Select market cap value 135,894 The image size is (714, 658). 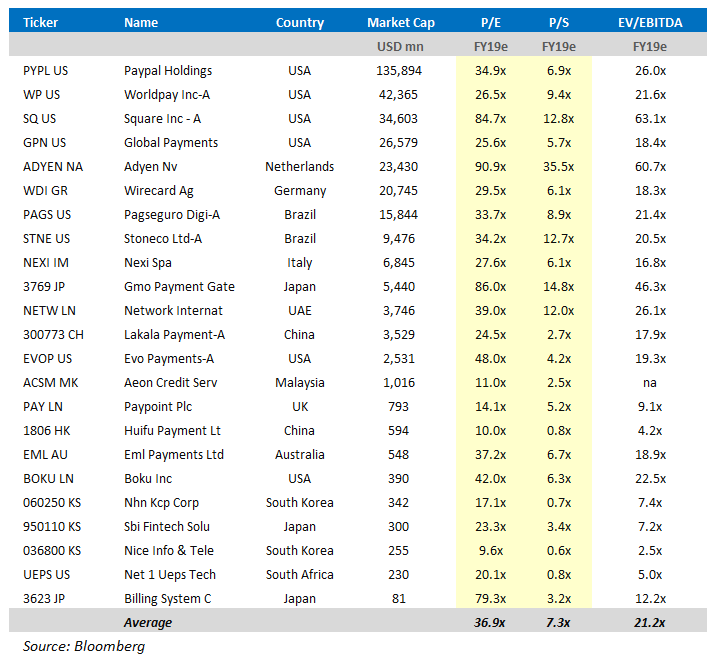[399, 71]
